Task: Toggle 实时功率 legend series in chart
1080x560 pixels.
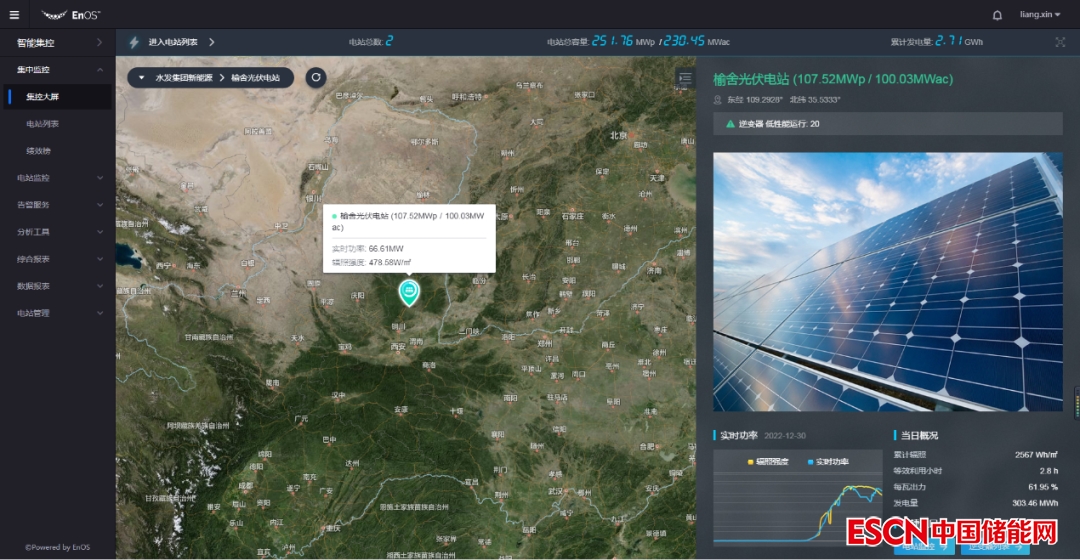Action: 828,461
